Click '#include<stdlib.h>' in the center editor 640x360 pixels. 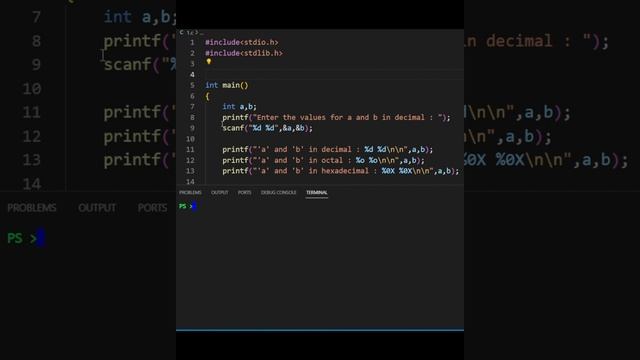pyautogui.click(x=244, y=53)
